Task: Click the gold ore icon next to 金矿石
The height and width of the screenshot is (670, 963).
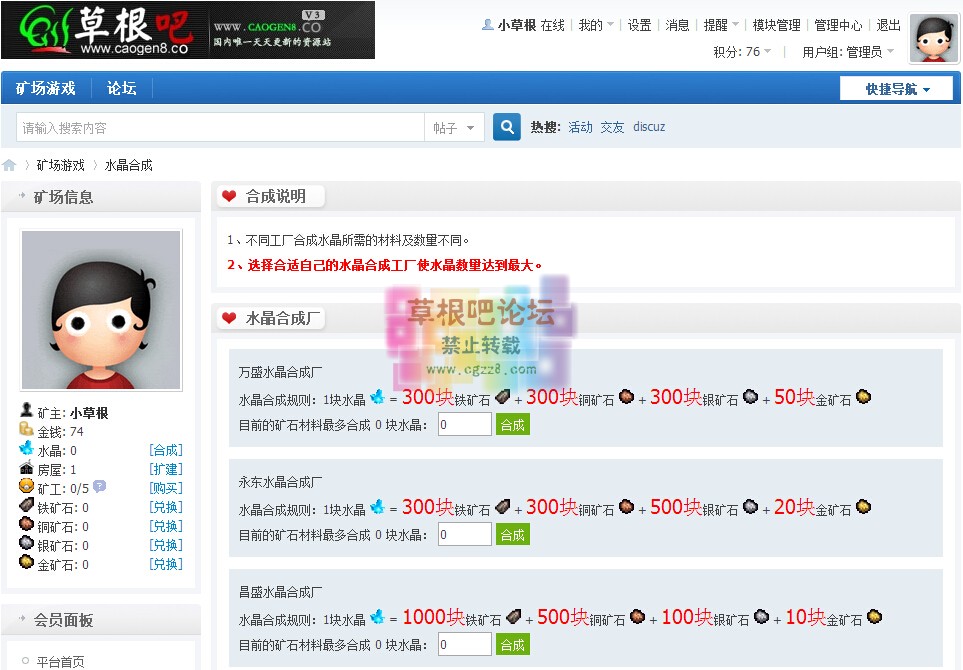Action: coord(26,563)
